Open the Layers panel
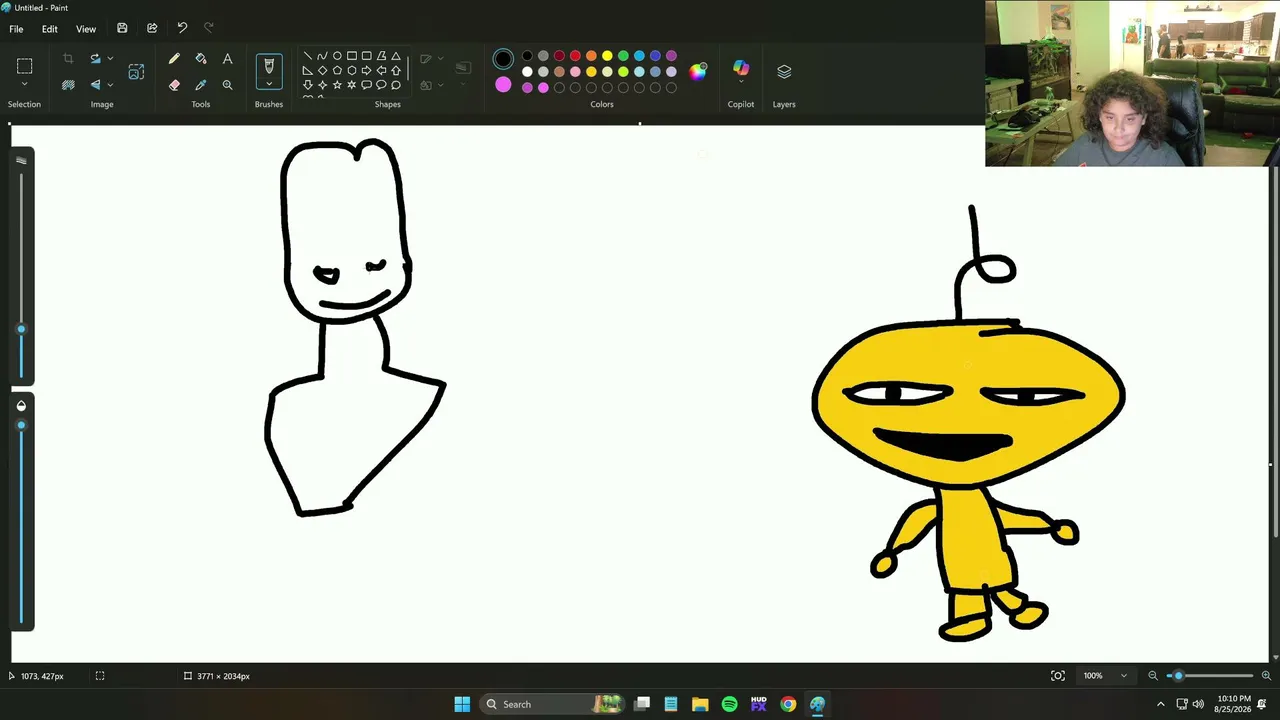Screen dimensions: 1280x720 pyautogui.click(x=784, y=71)
